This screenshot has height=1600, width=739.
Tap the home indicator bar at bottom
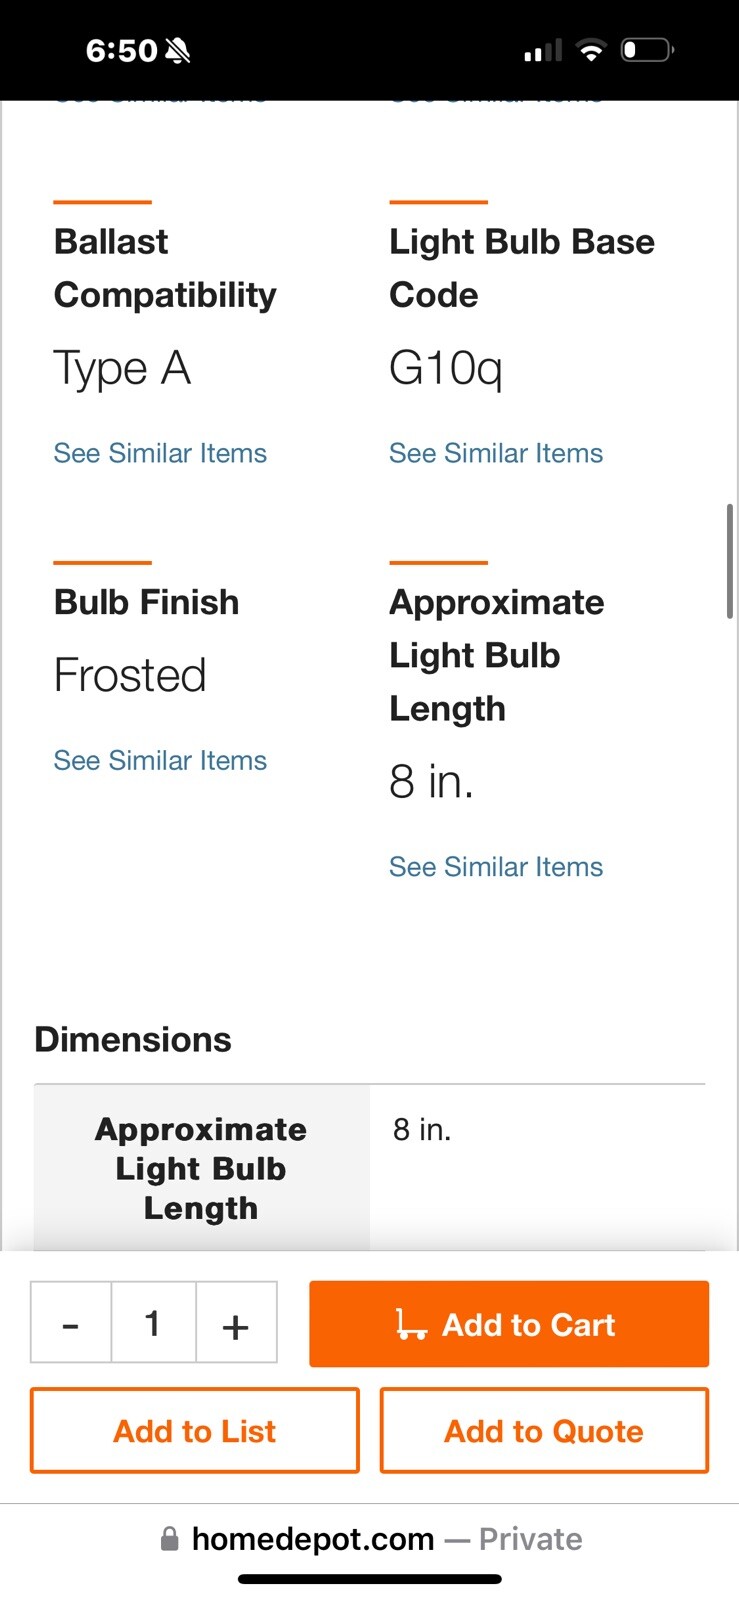[x=370, y=1579]
